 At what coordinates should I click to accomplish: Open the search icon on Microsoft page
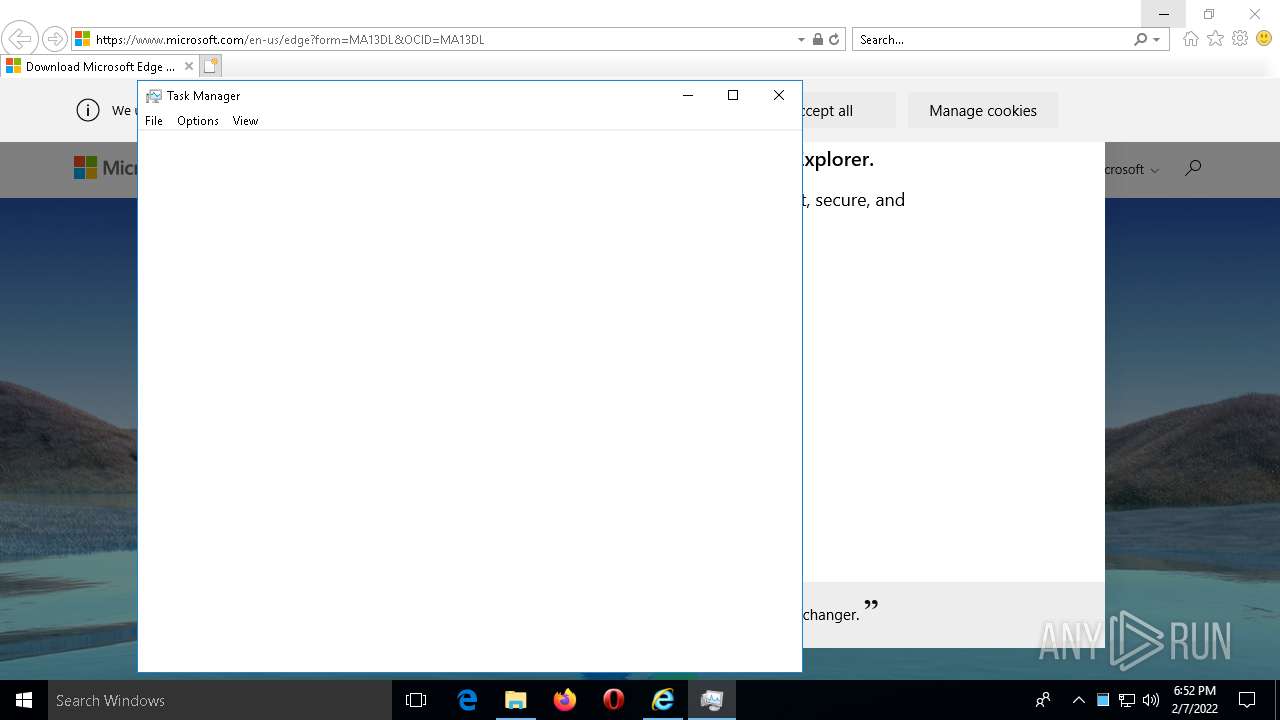click(x=1192, y=168)
